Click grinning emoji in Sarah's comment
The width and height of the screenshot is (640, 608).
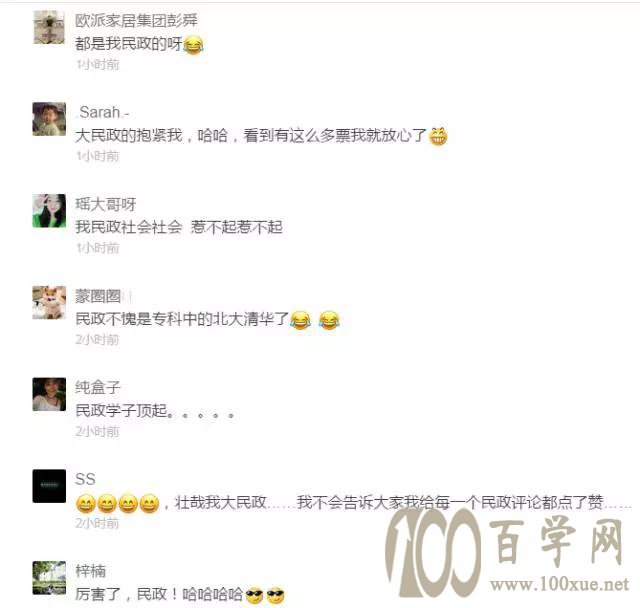coord(438,136)
